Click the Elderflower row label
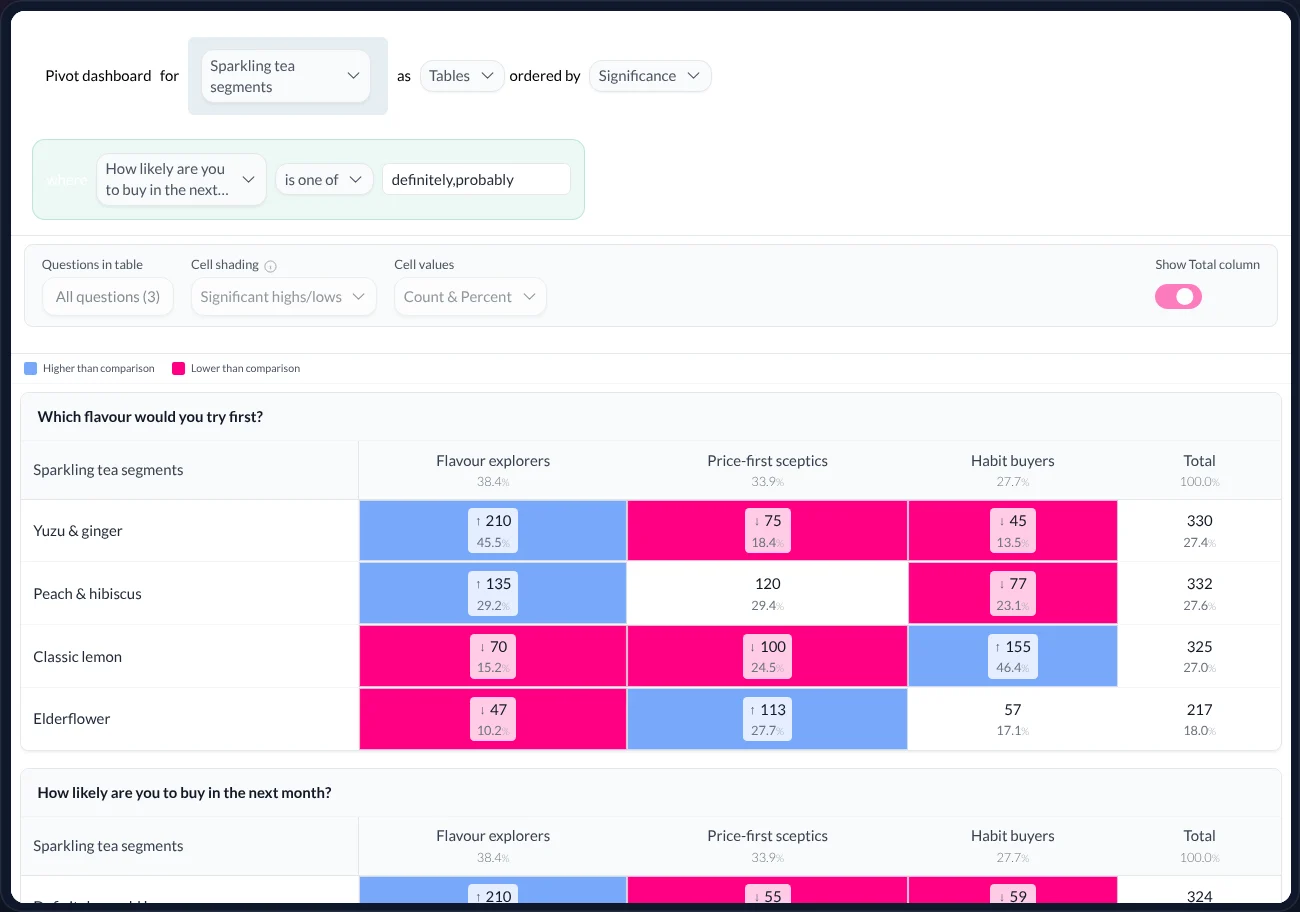Image resolution: width=1300 pixels, height=912 pixels. pos(72,719)
